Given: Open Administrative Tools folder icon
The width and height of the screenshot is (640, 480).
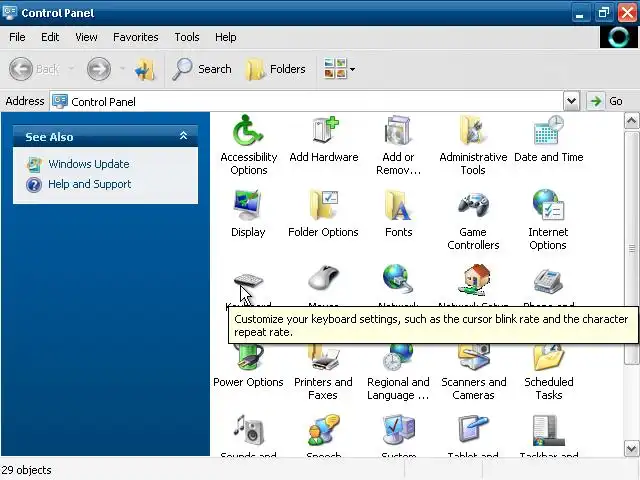Looking at the screenshot, I should tap(473, 131).
